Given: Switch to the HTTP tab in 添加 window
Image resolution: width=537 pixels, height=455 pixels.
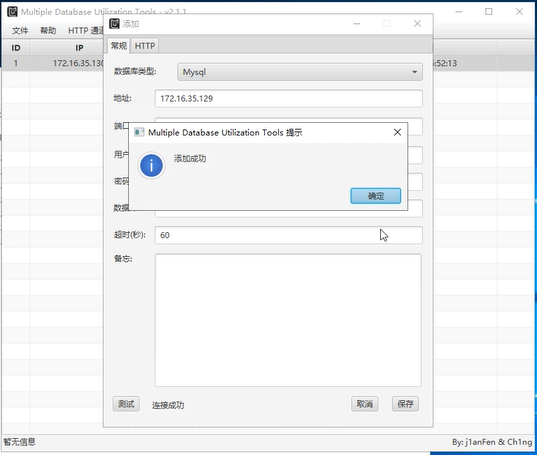Looking at the screenshot, I should point(145,46).
